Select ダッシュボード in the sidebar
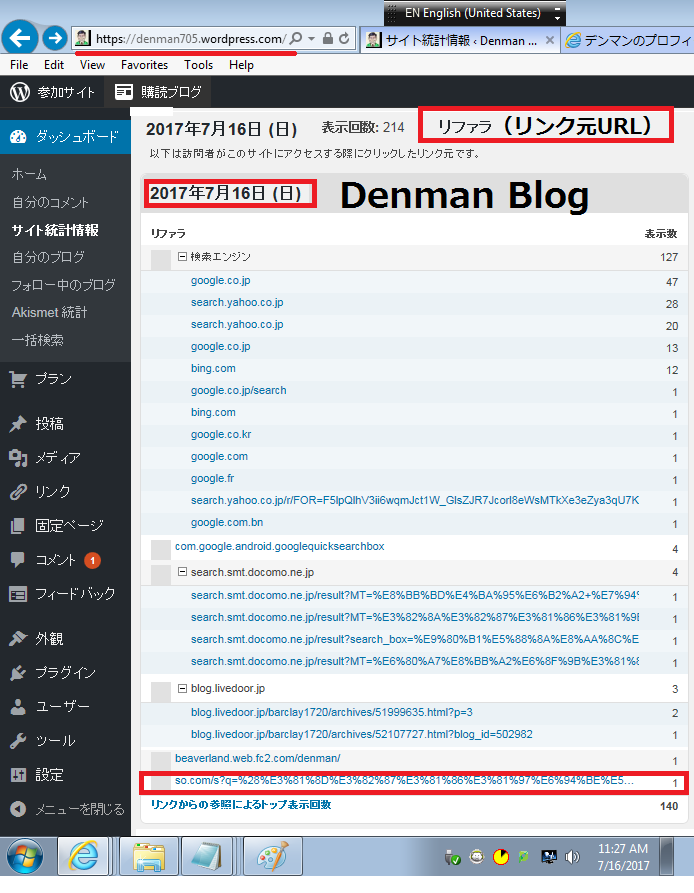 point(65,137)
